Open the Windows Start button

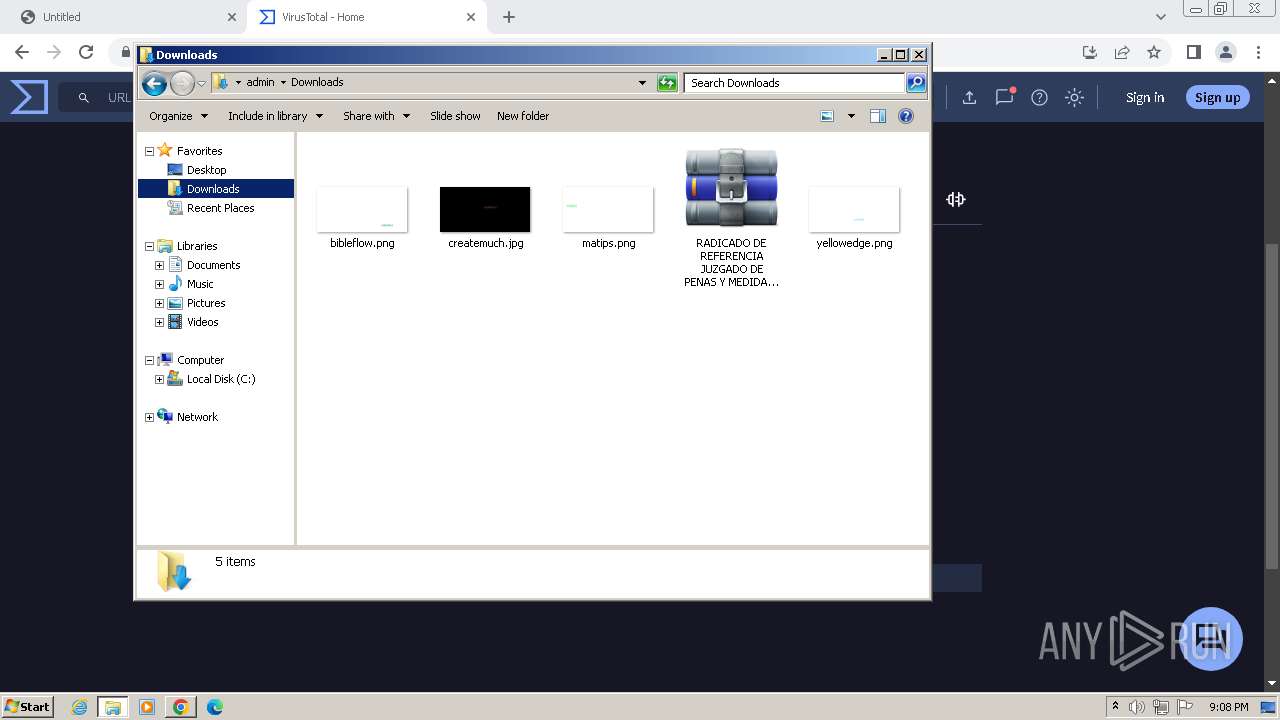(28, 706)
